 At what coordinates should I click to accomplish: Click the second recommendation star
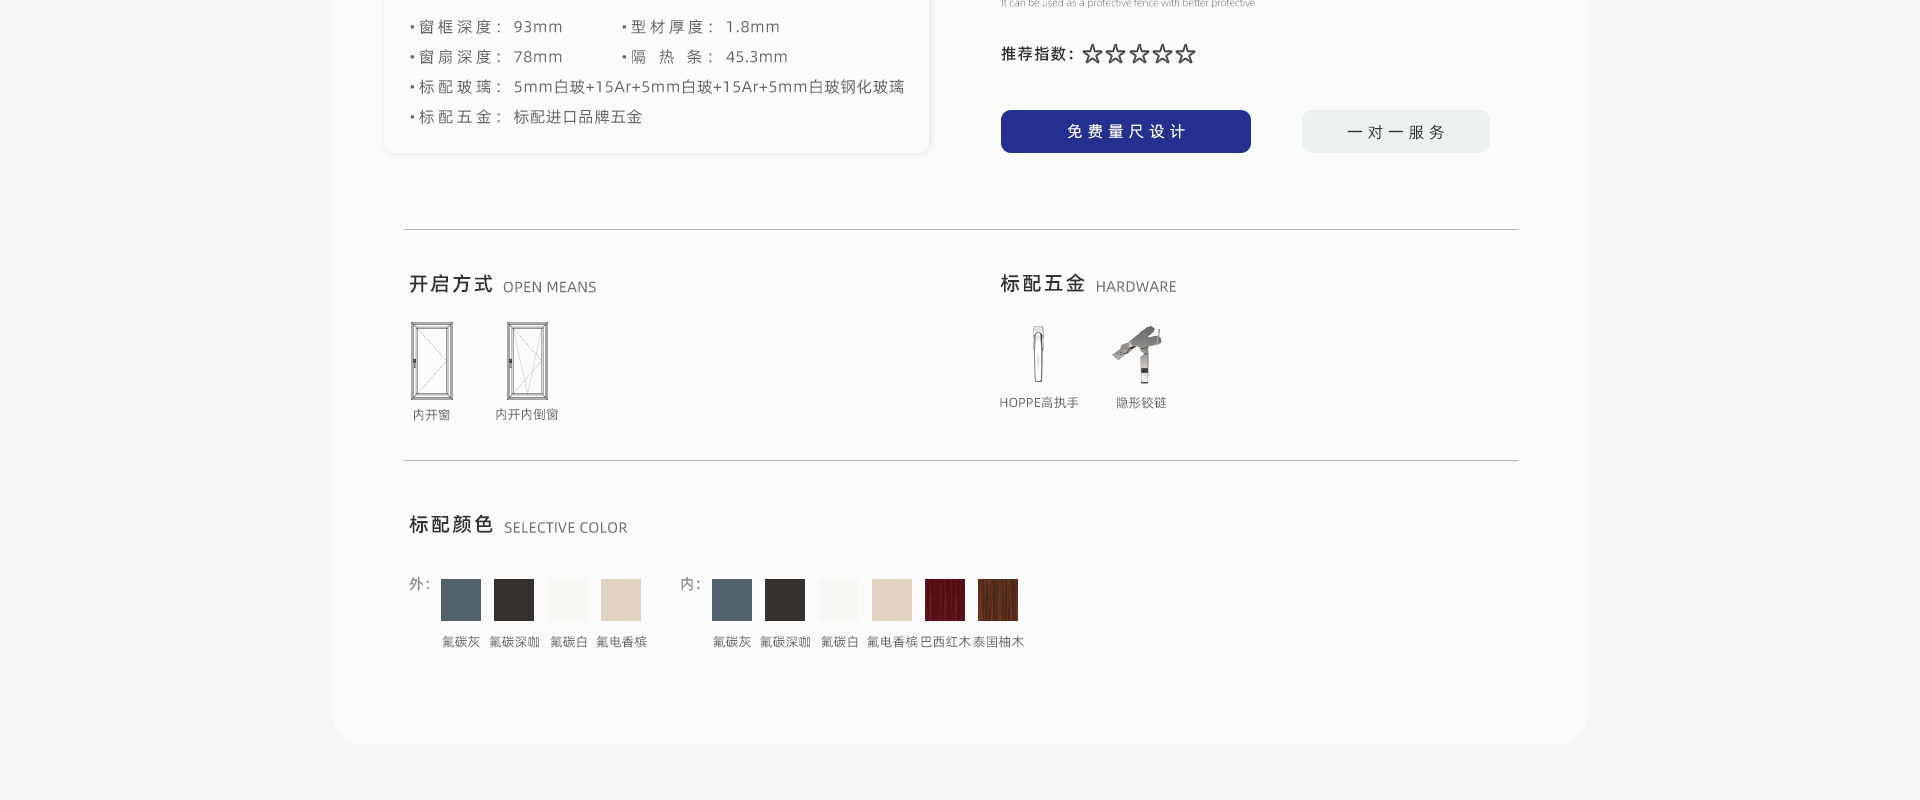point(1115,54)
